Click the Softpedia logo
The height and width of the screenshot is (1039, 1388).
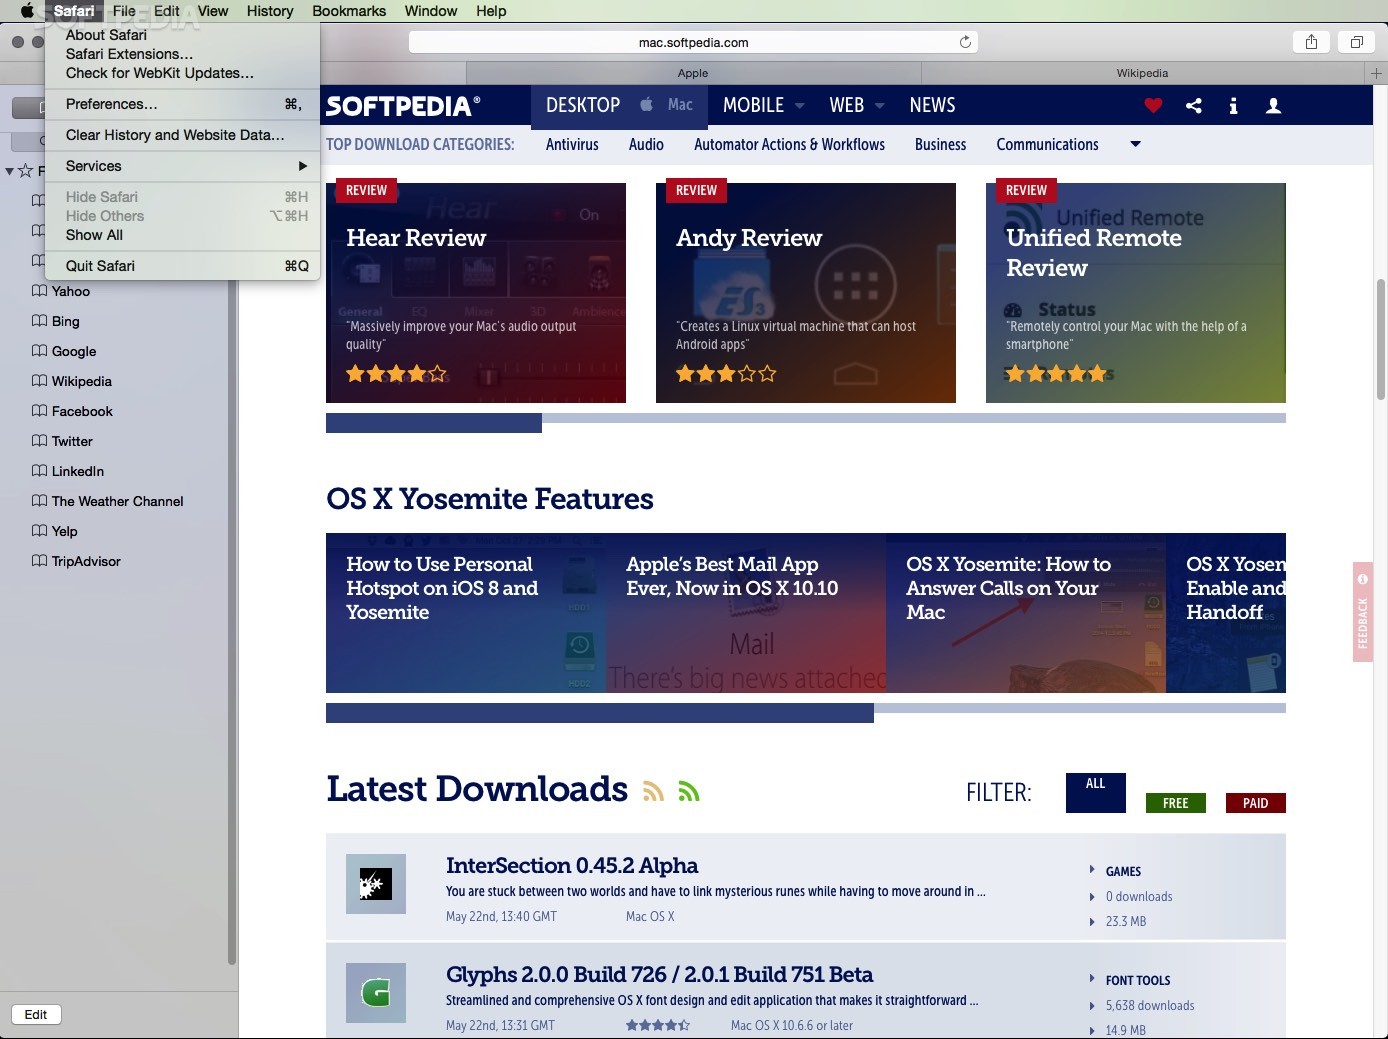tap(403, 106)
